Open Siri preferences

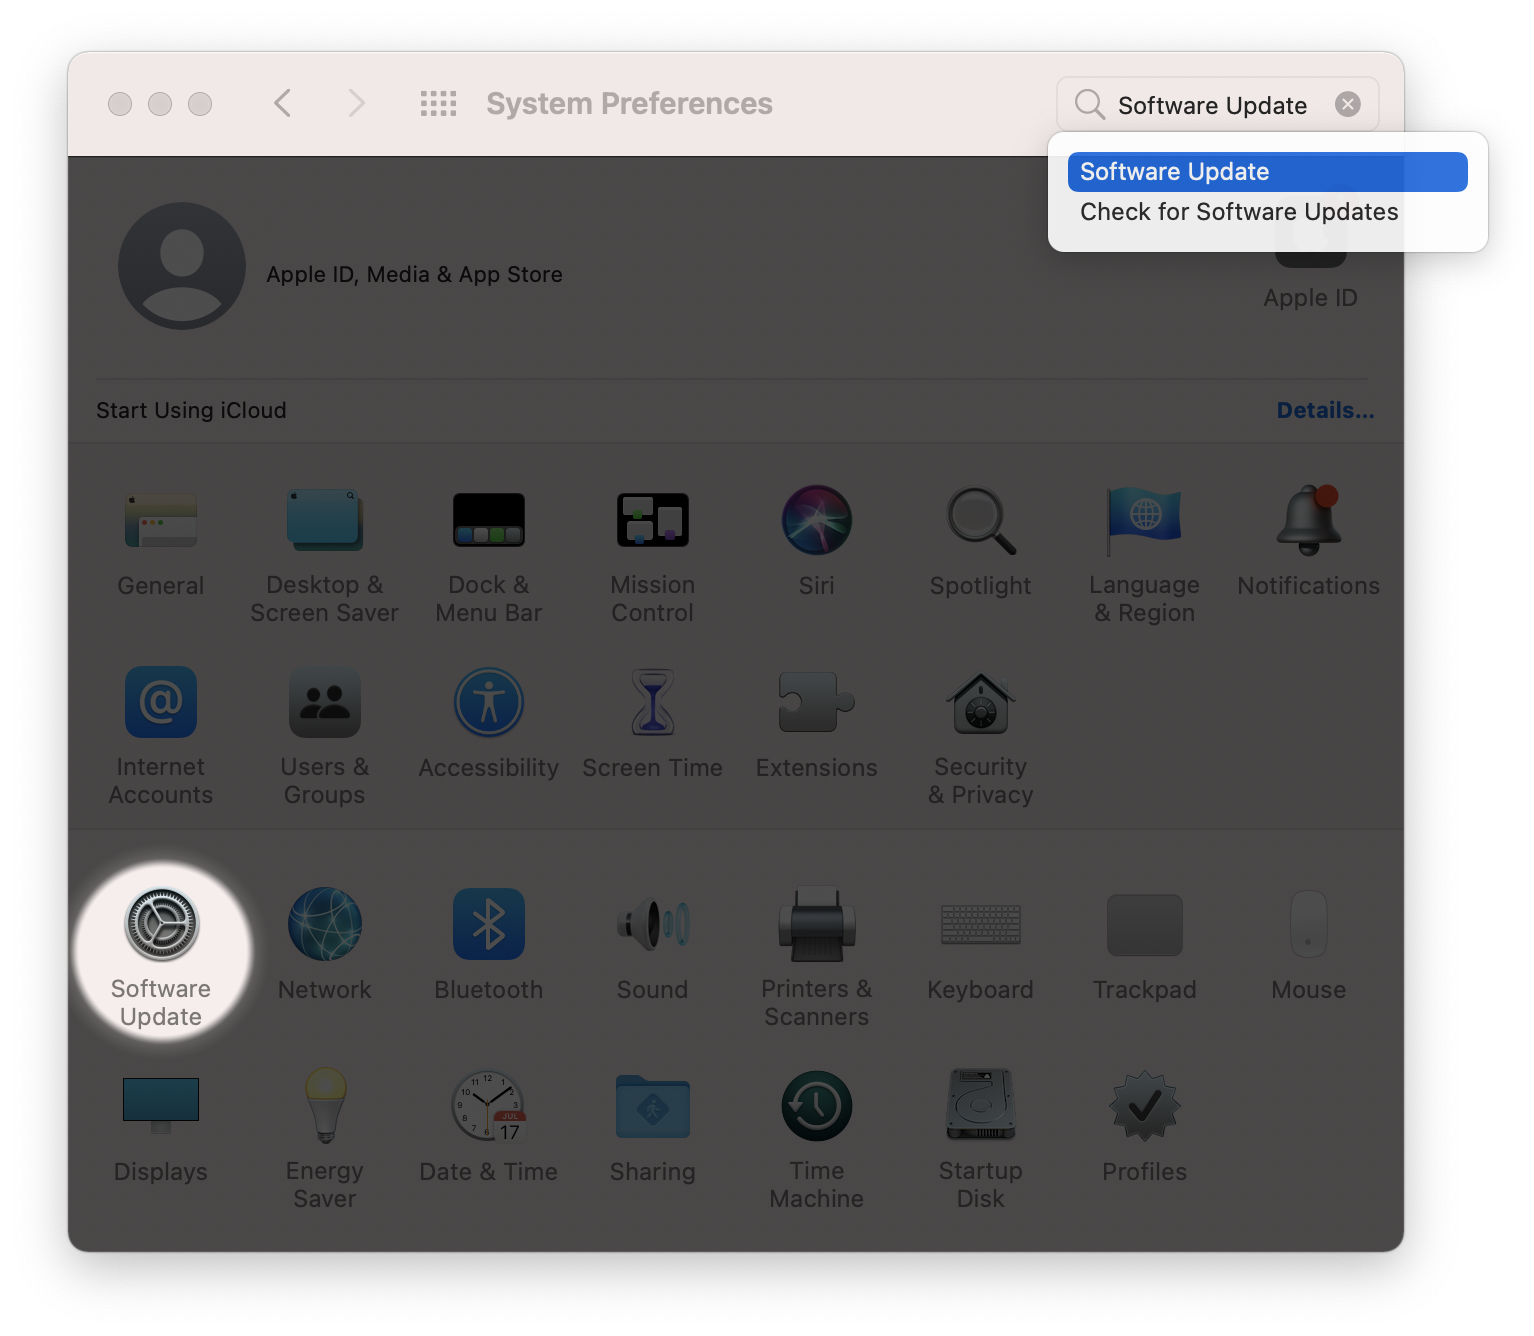(816, 543)
